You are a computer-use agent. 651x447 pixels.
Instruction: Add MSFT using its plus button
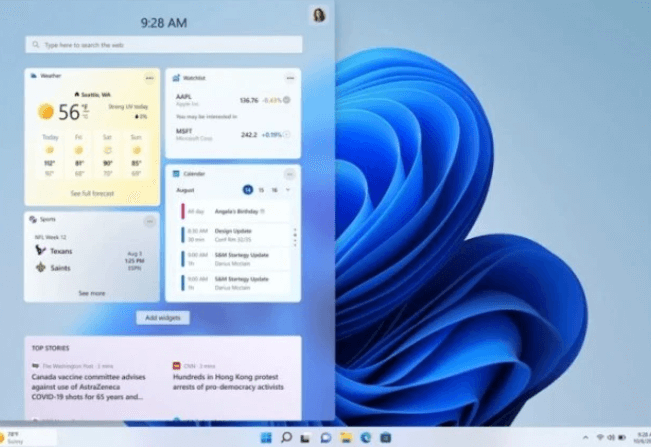[x=286, y=134]
